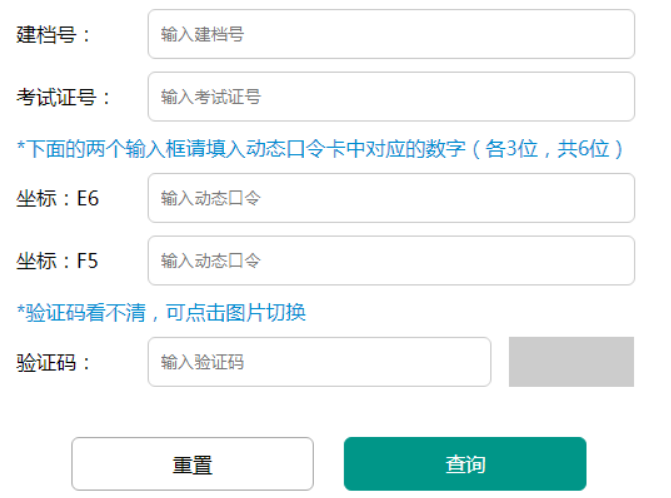Viewport: 671px width, 498px height.
Task: Click the 考试证号 label text
Action: [64, 97]
